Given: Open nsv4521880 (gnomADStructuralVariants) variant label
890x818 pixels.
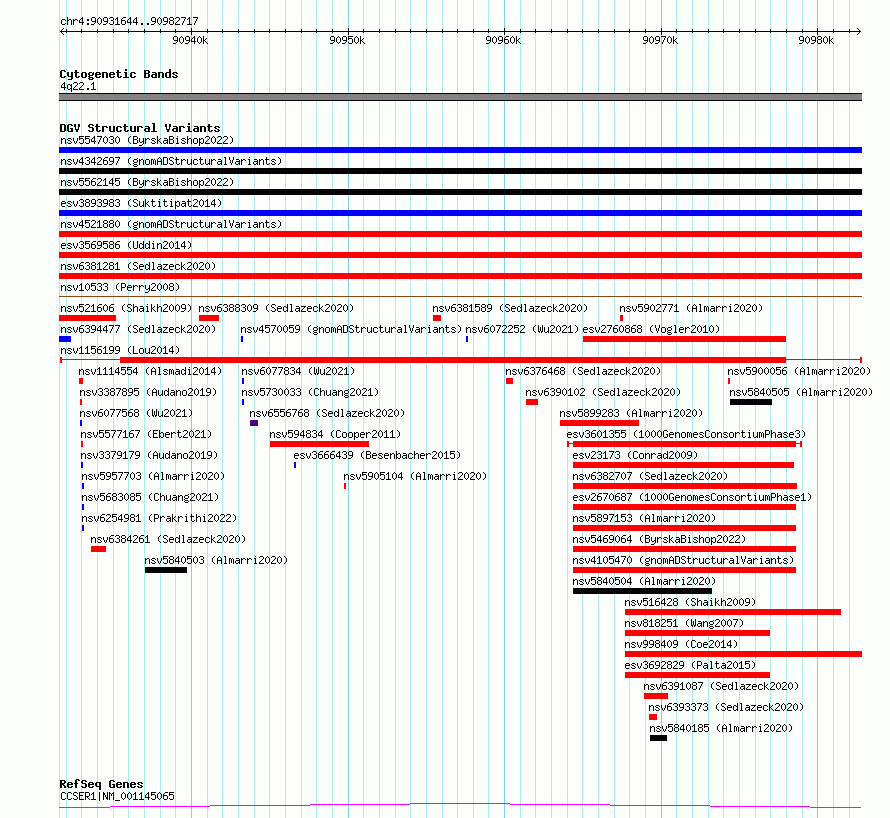Looking at the screenshot, I should (171, 224).
